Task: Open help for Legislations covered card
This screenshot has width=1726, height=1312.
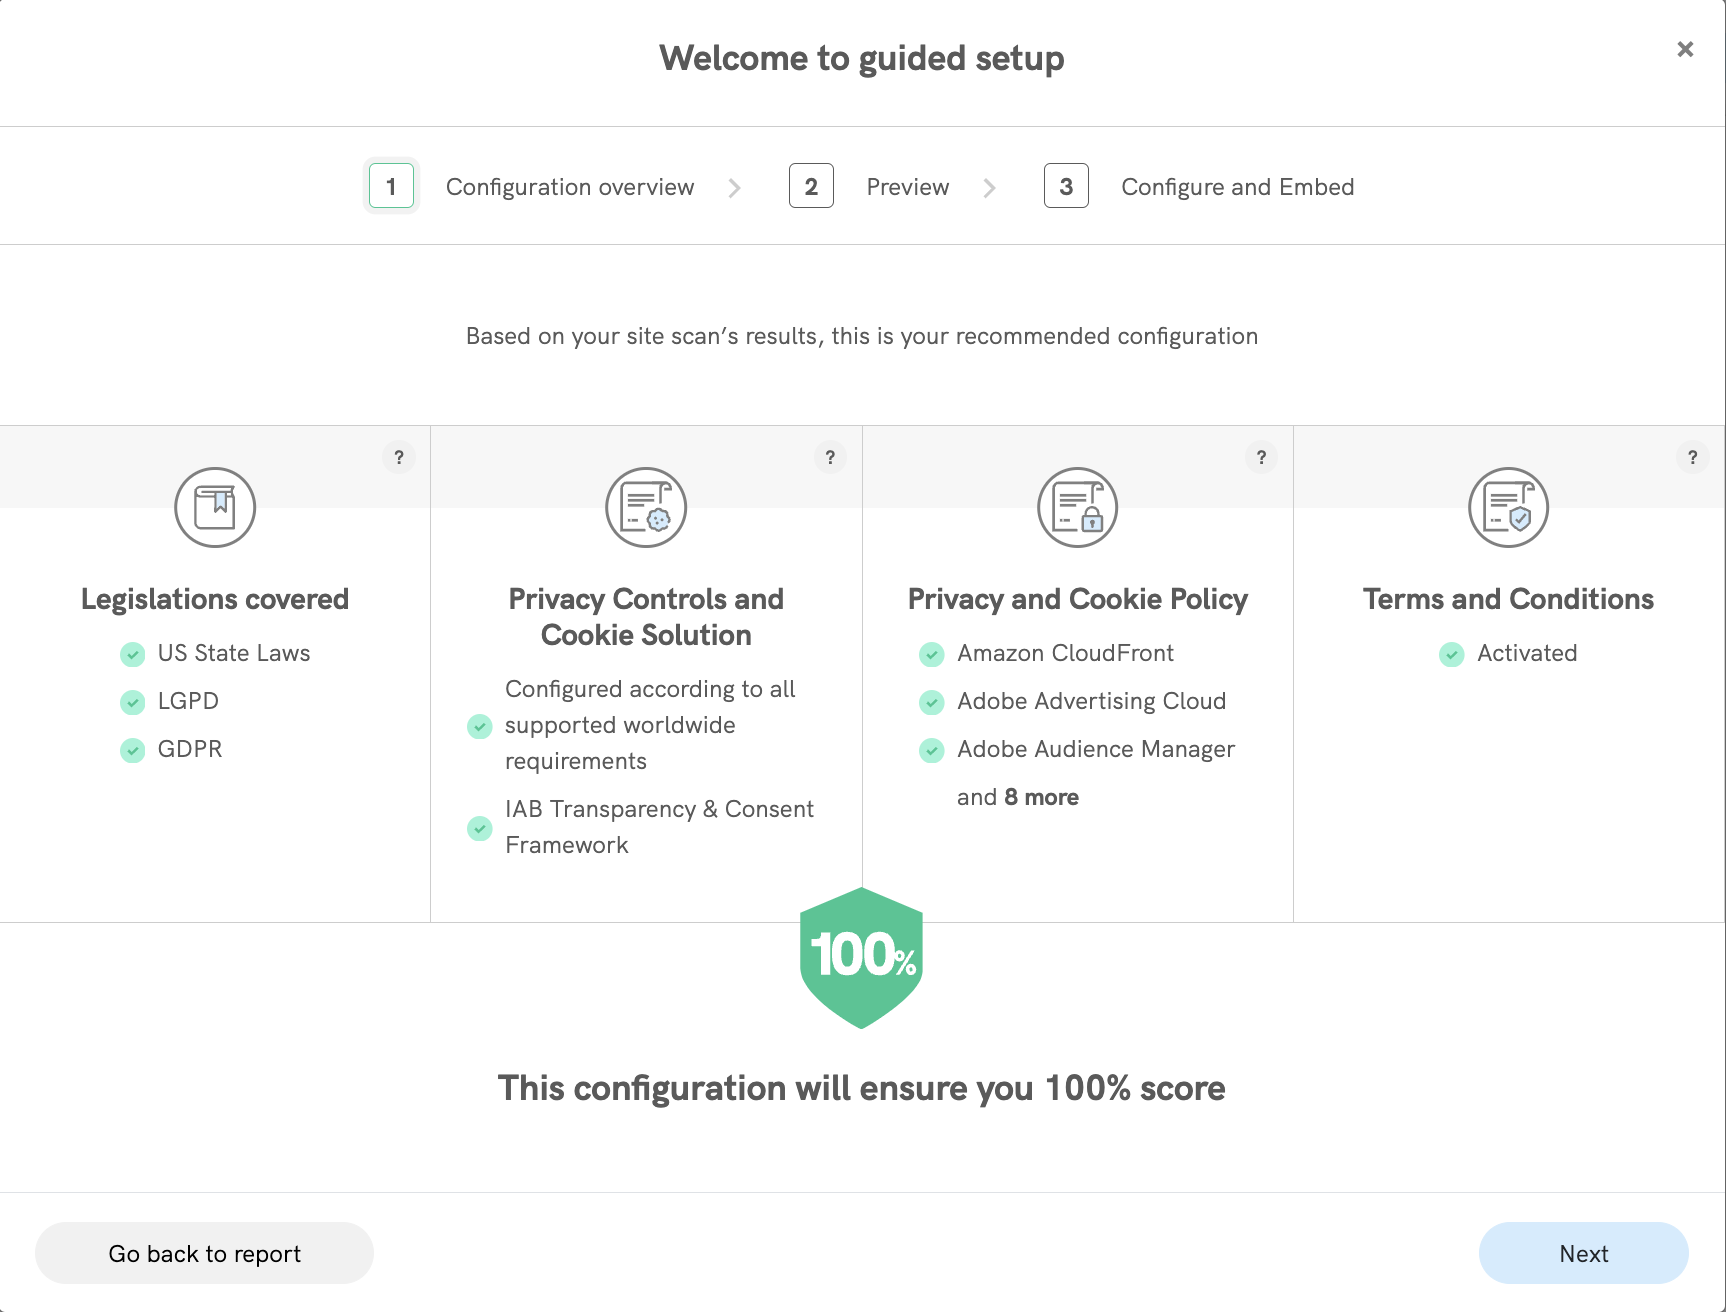Action: 399,457
